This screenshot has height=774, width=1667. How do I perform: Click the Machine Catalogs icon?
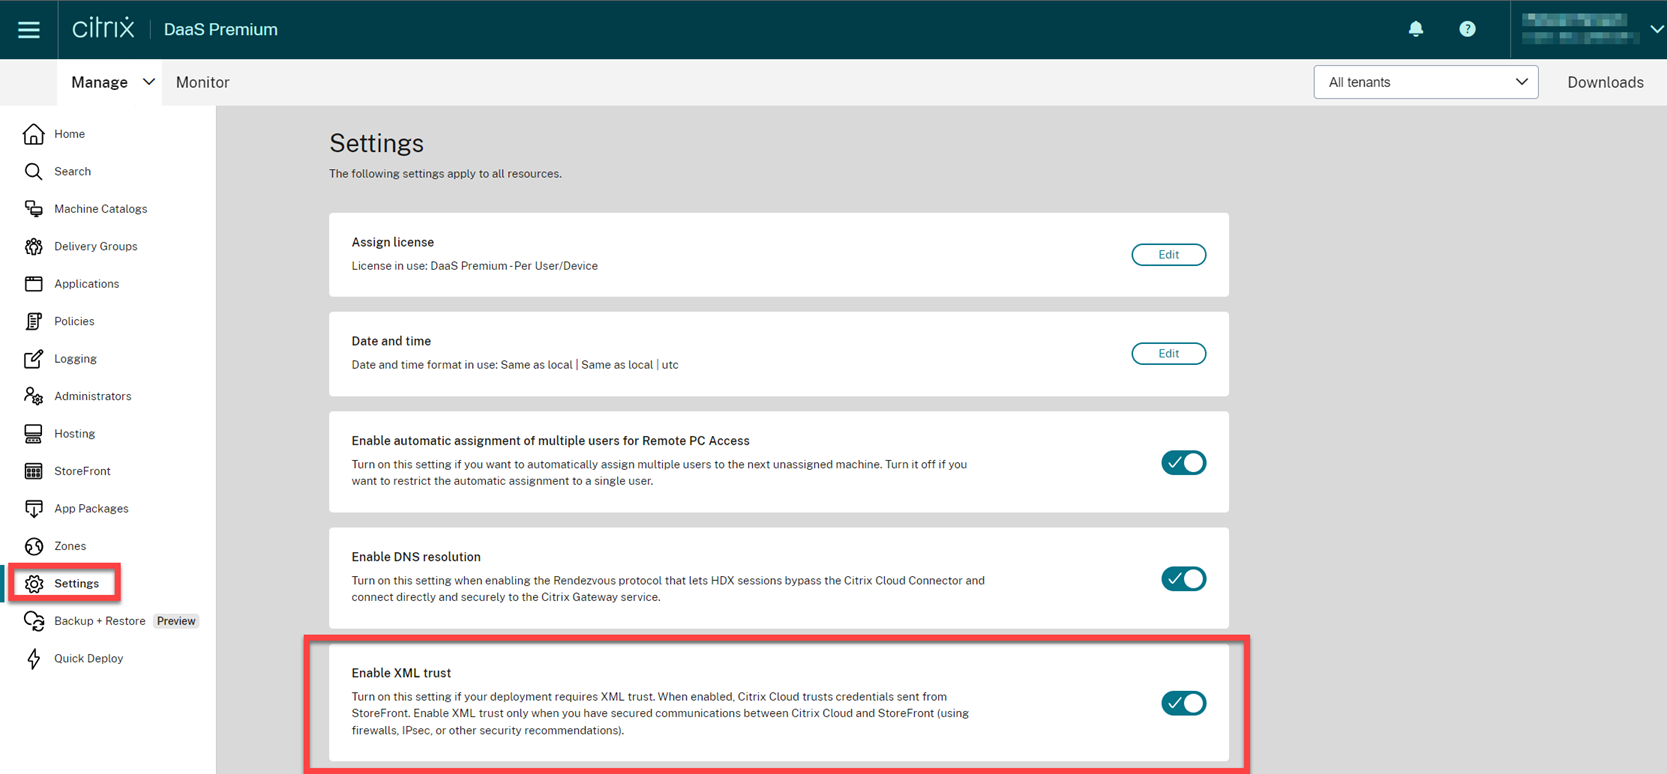pos(34,209)
